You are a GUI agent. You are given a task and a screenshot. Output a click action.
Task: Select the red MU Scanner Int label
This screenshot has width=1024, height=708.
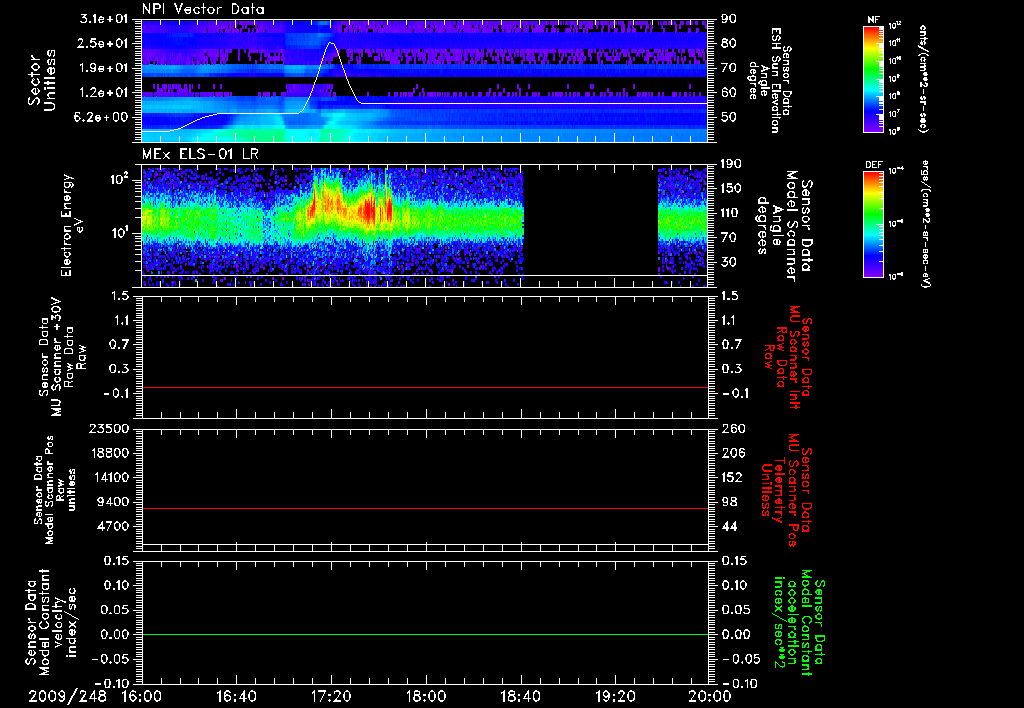pos(789,357)
